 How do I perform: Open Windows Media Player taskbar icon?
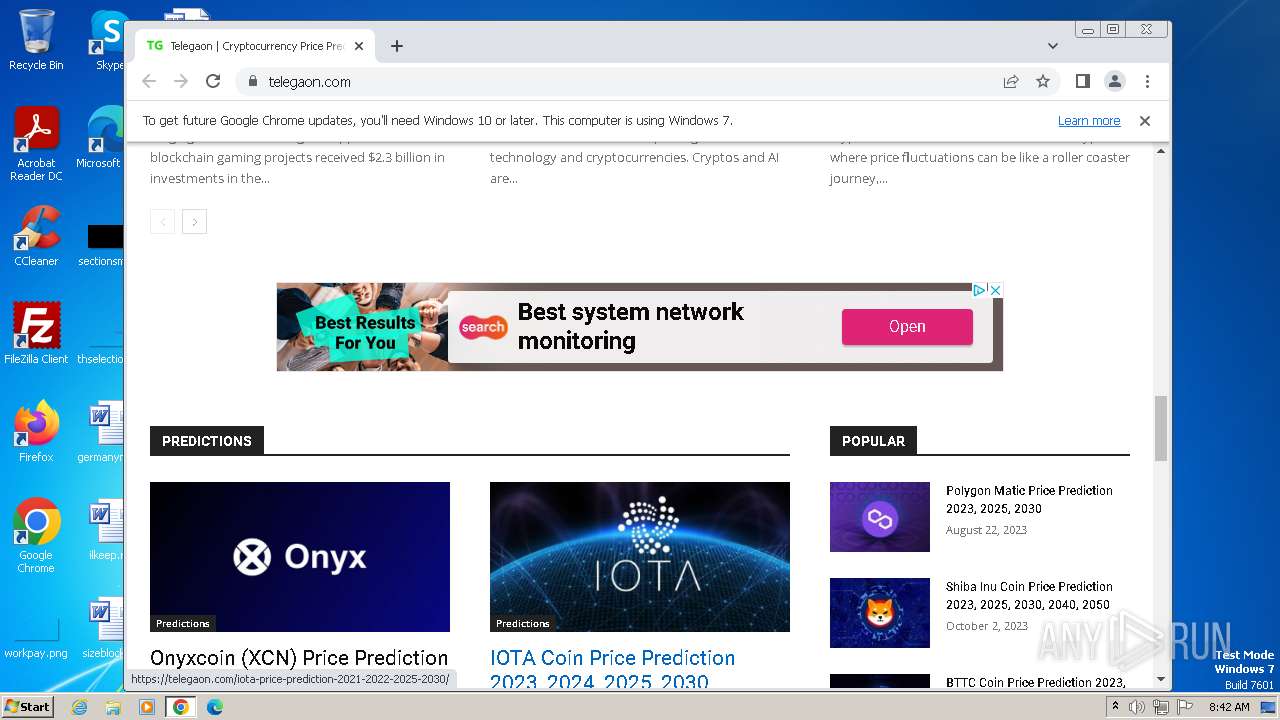[x=147, y=707]
